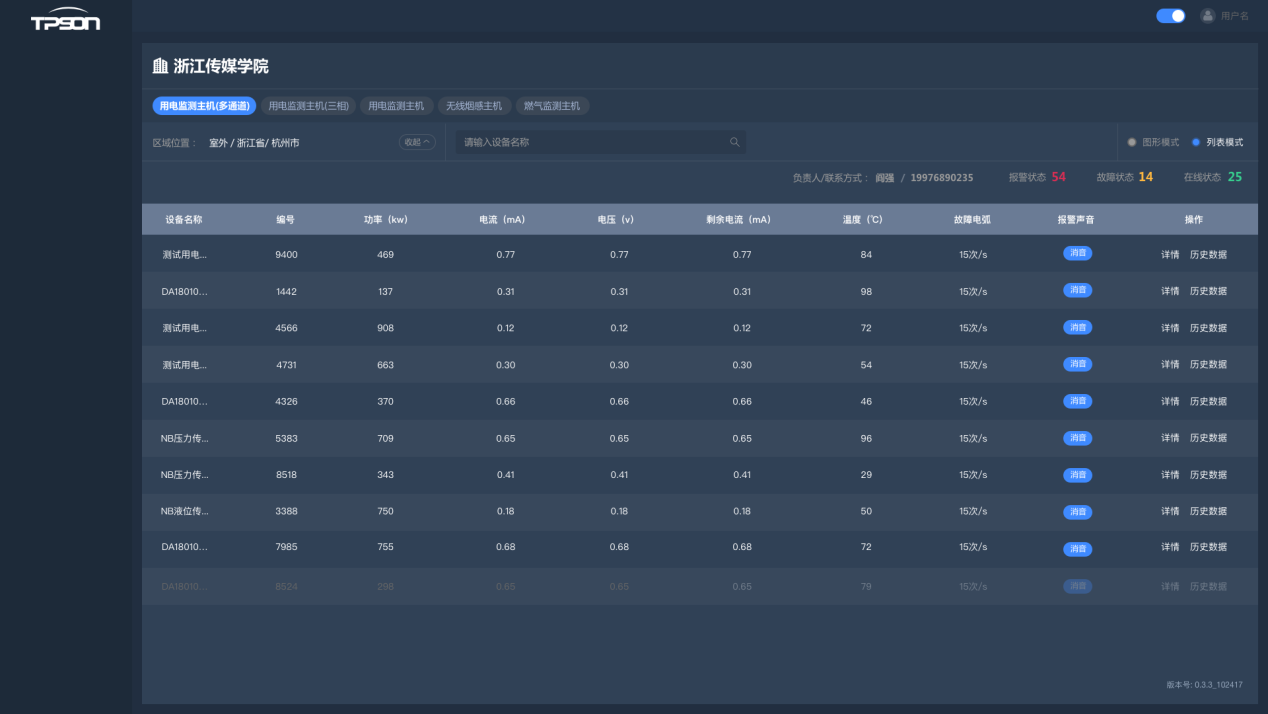1268x714 pixels.
Task: Open 历史数据 for device 4731
Action: coord(1208,365)
